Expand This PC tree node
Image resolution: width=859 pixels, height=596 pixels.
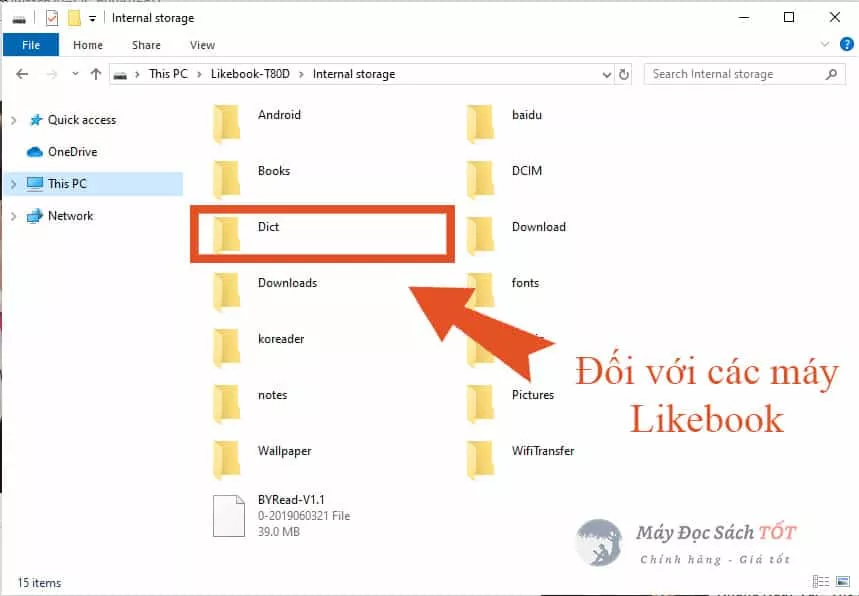[x=14, y=184]
